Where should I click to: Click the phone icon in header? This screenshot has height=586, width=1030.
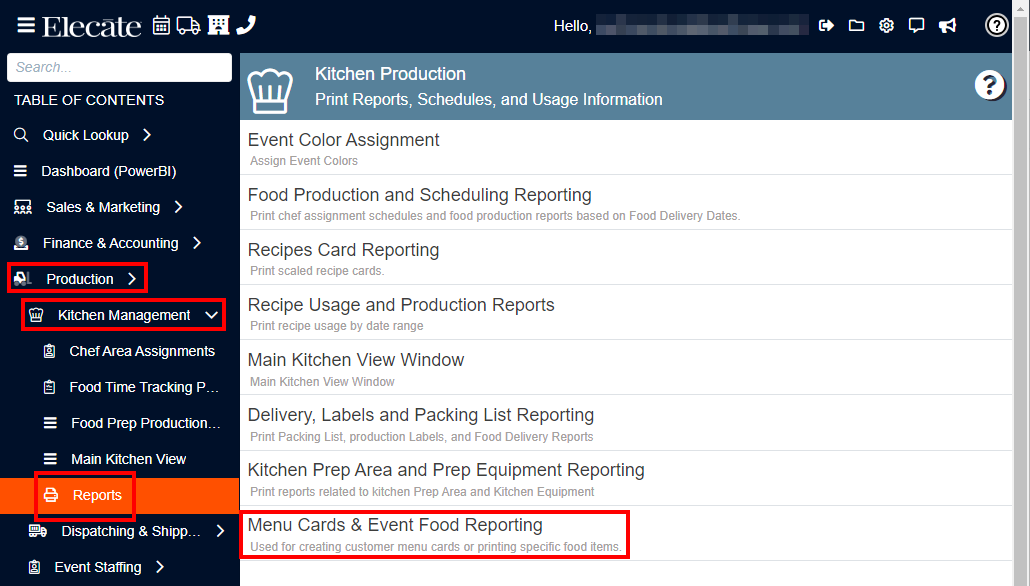246,25
